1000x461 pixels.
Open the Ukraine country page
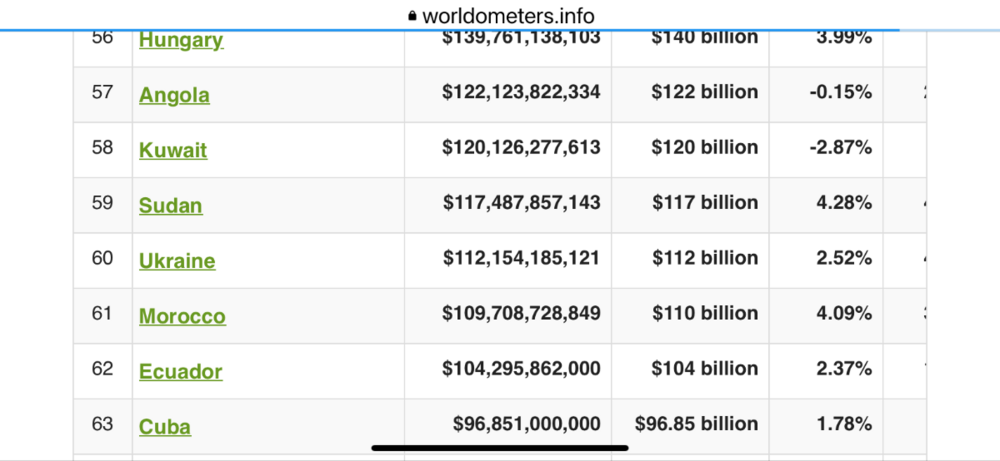(177, 260)
